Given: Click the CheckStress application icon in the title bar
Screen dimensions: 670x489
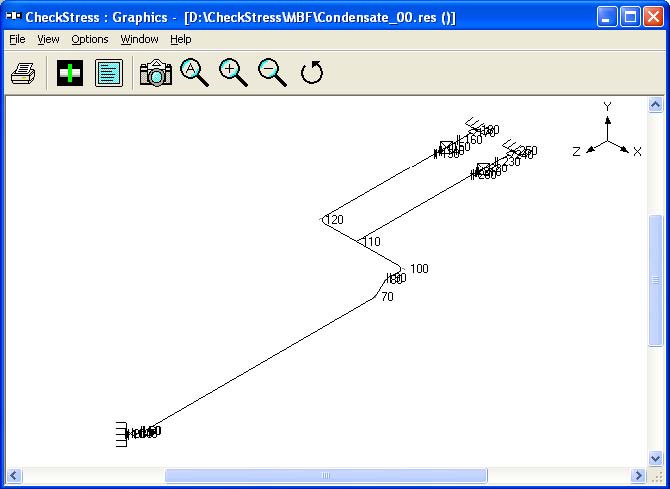Looking at the screenshot, I should [13, 17].
